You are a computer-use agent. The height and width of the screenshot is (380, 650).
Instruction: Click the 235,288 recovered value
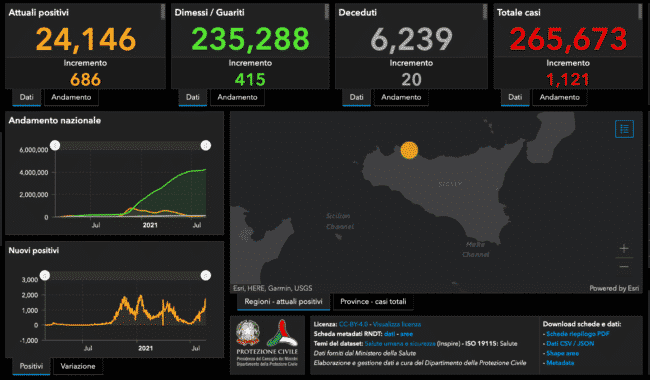tap(250, 39)
